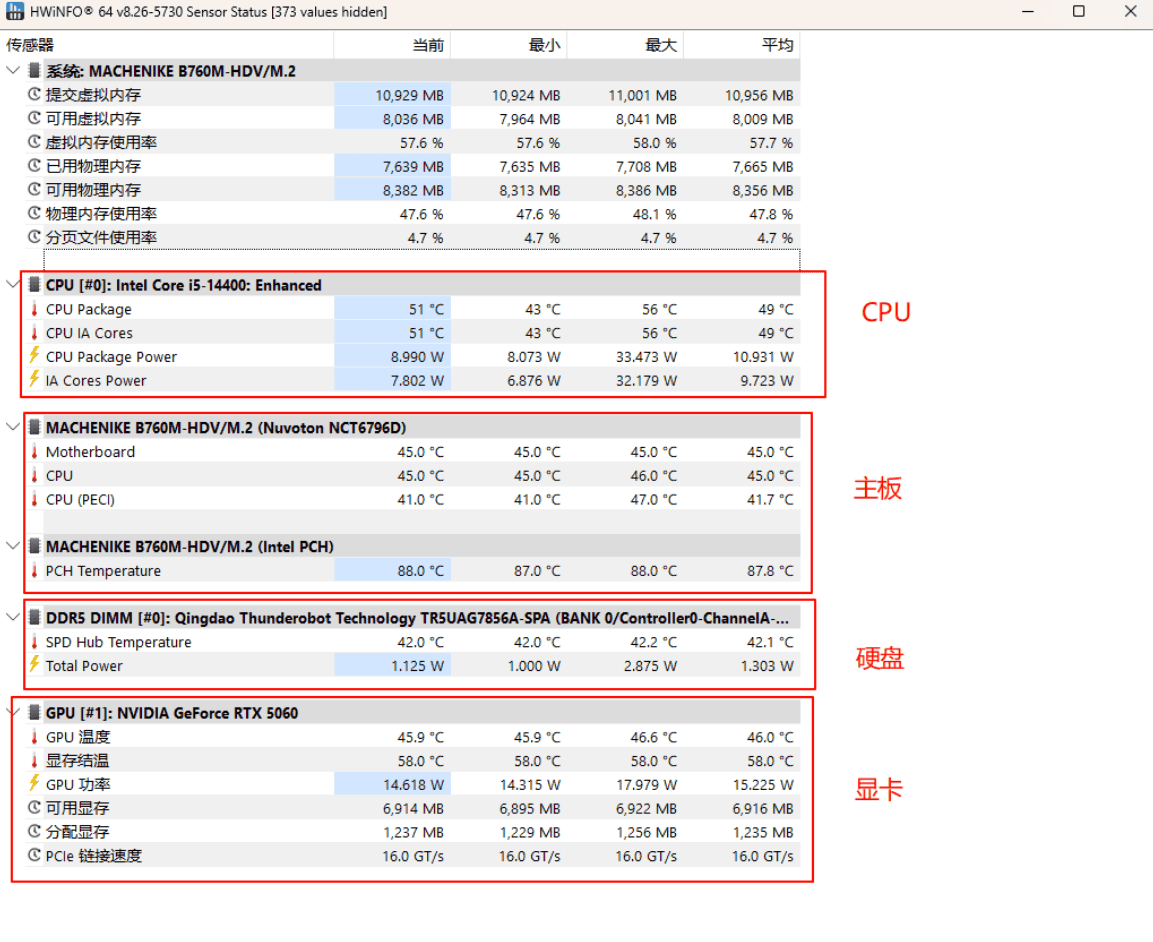The height and width of the screenshot is (942, 1153).
Task: Click the 最大 column header
Action: (x=626, y=45)
